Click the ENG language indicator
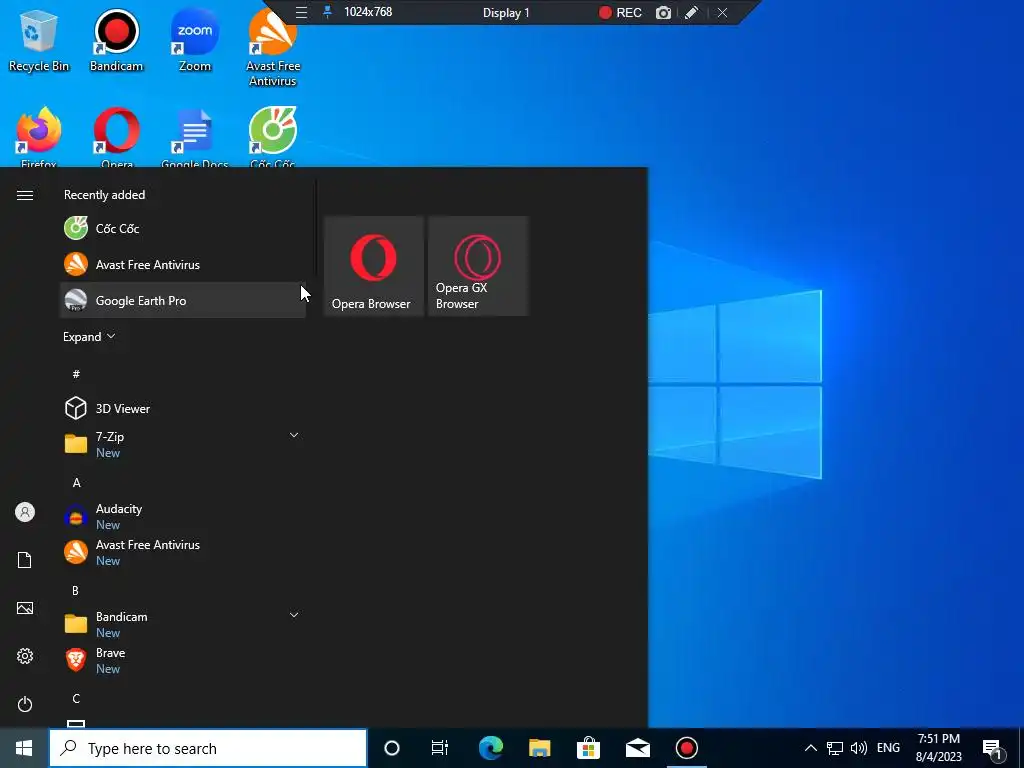 point(888,748)
